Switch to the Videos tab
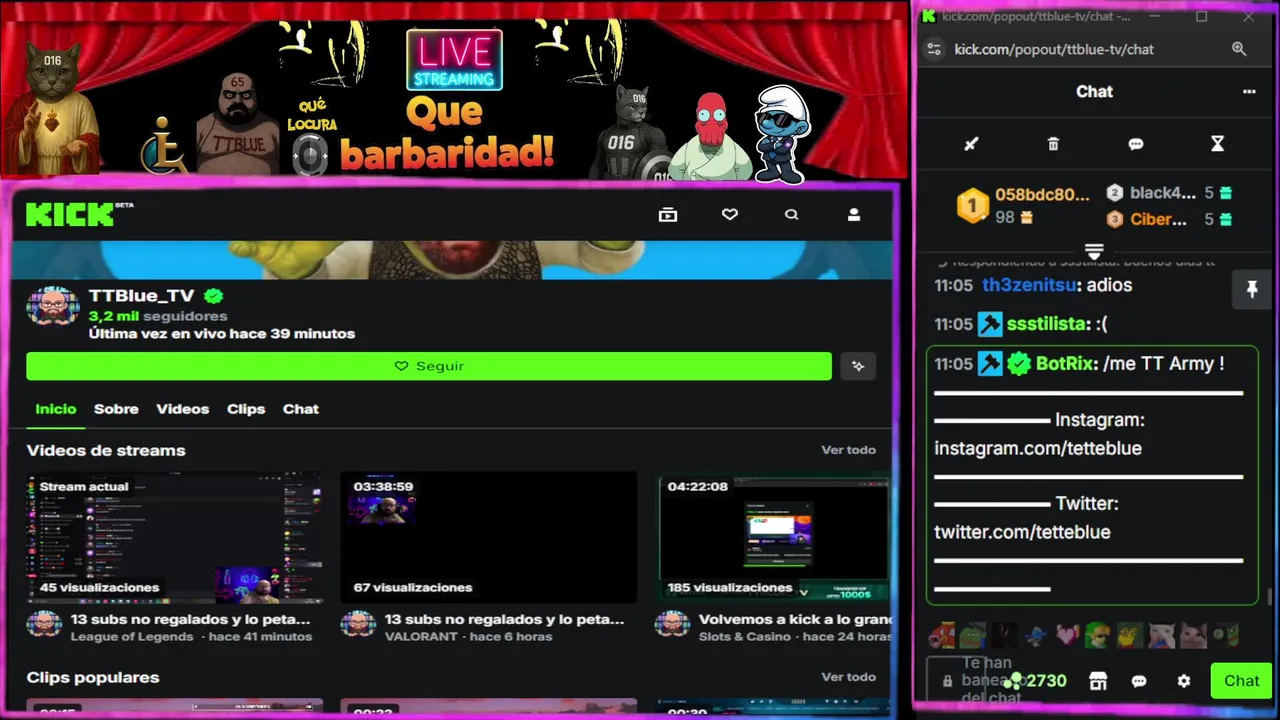Image resolution: width=1280 pixels, height=720 pixels. (x=182, y=409)
